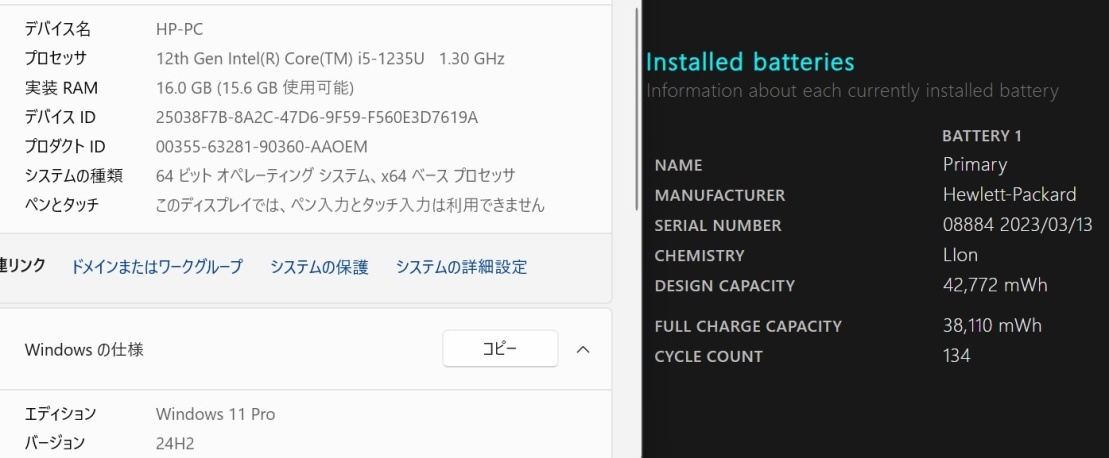Select the device ID string
This screenshot has width=1109, height=458.
[x=317, y=117]
